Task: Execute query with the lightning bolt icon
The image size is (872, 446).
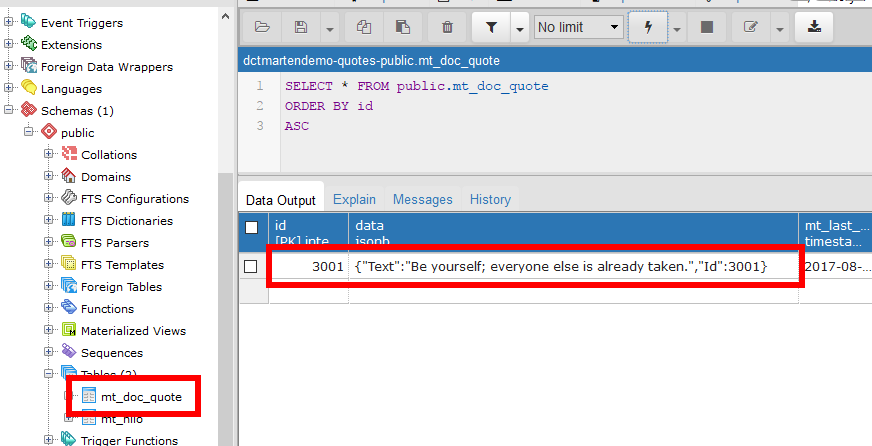Action: [648, 27]
